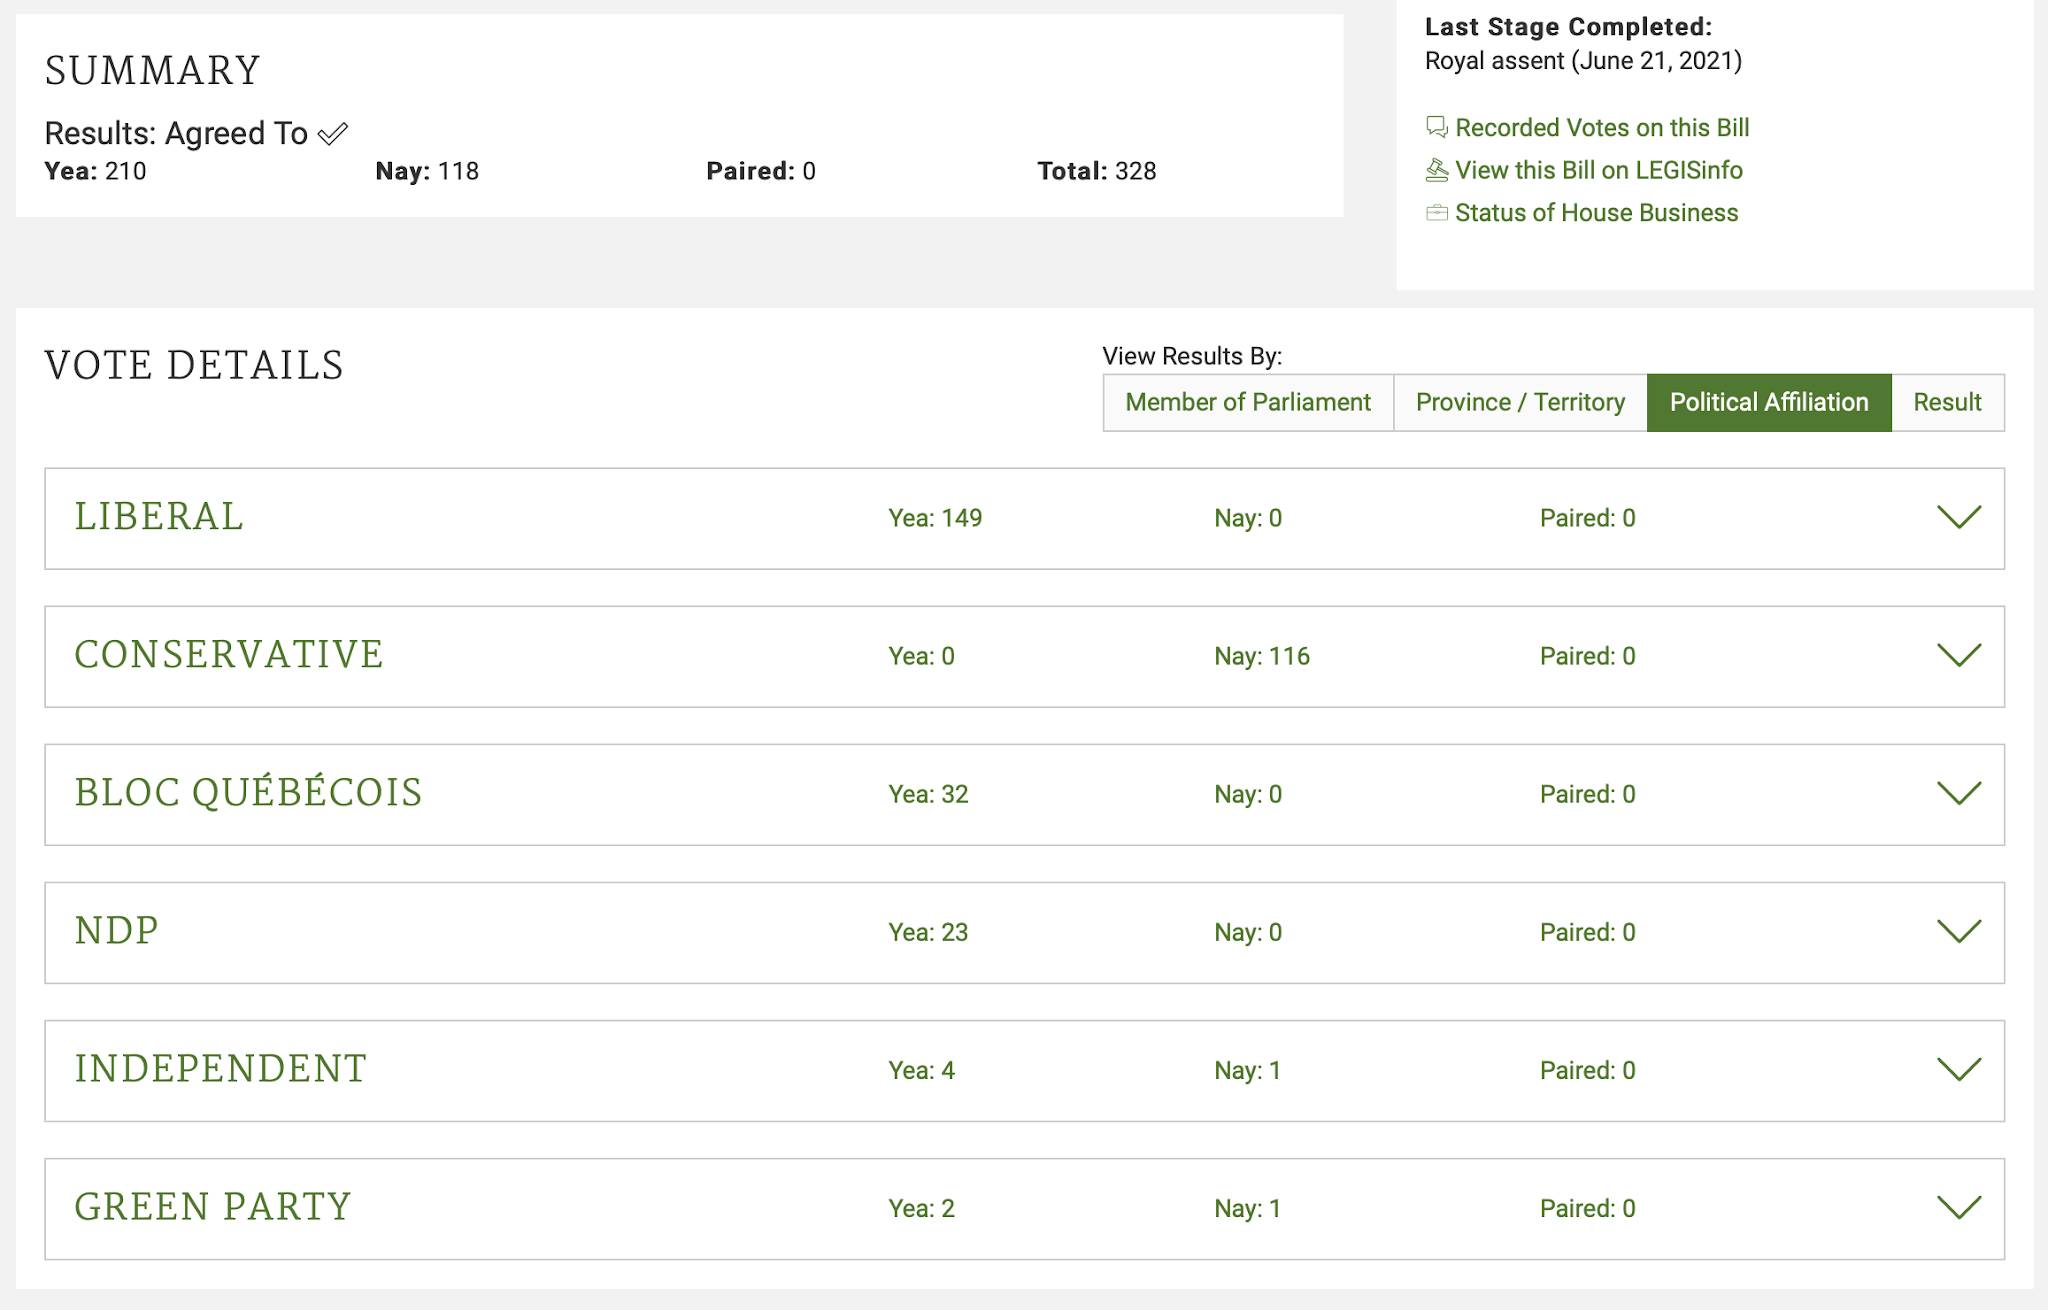Screen dimensions: 2048x1310
Task: Switch to the Result view tab
Action: 1947,402
